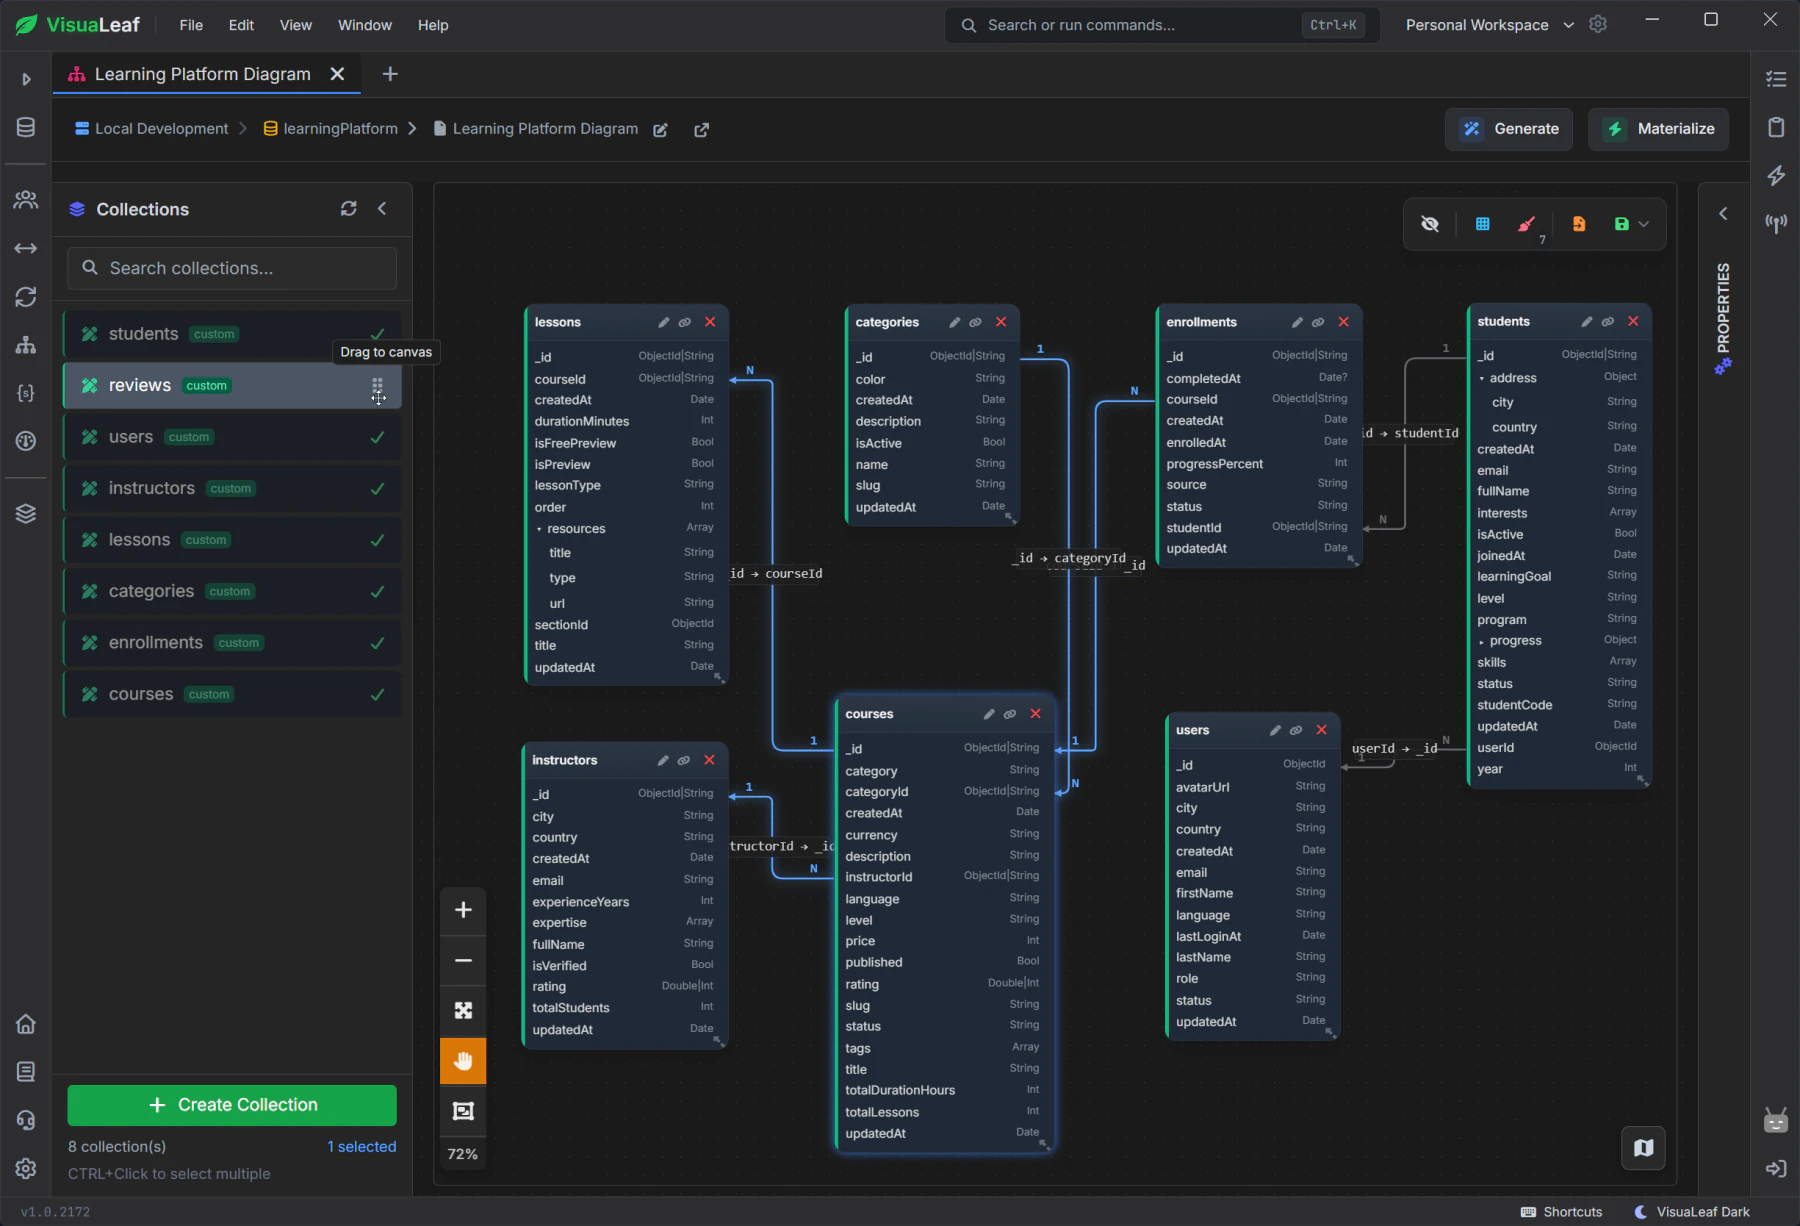
Task: Toggle the categories collection checkmark
Action: (x=377, y=592)
